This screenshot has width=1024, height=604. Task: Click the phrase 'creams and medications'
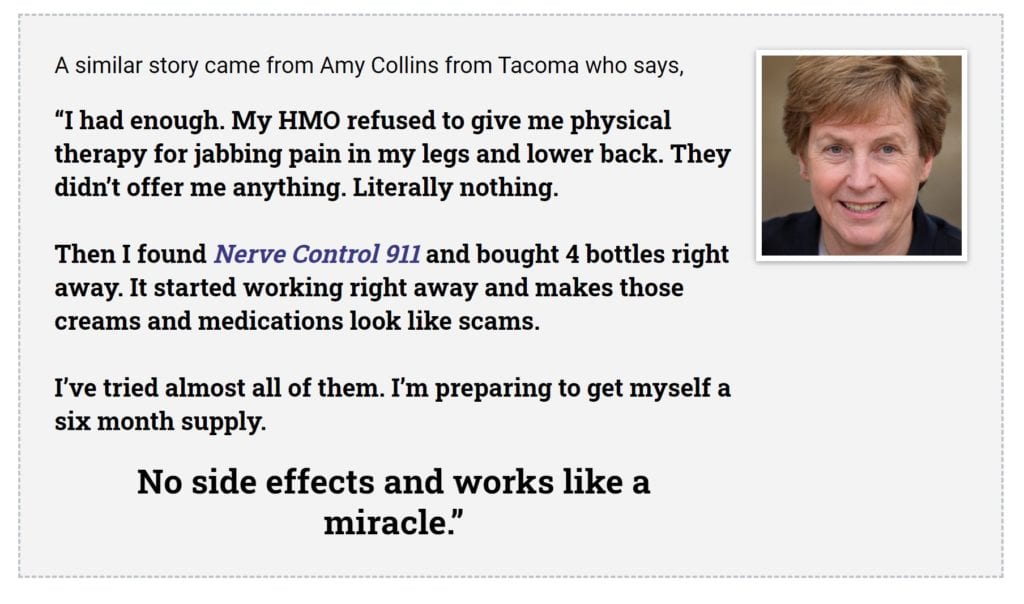coord(199,321)
